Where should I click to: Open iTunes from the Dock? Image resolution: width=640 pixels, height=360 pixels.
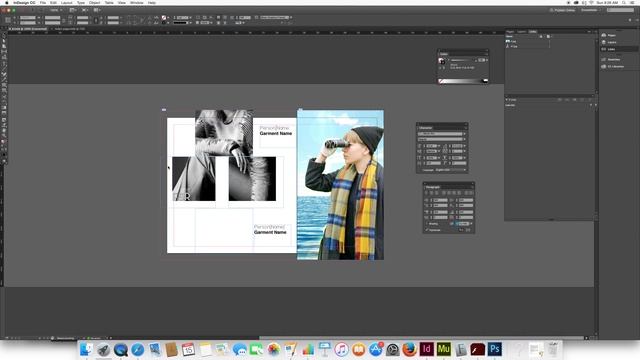tap(341, 349)
